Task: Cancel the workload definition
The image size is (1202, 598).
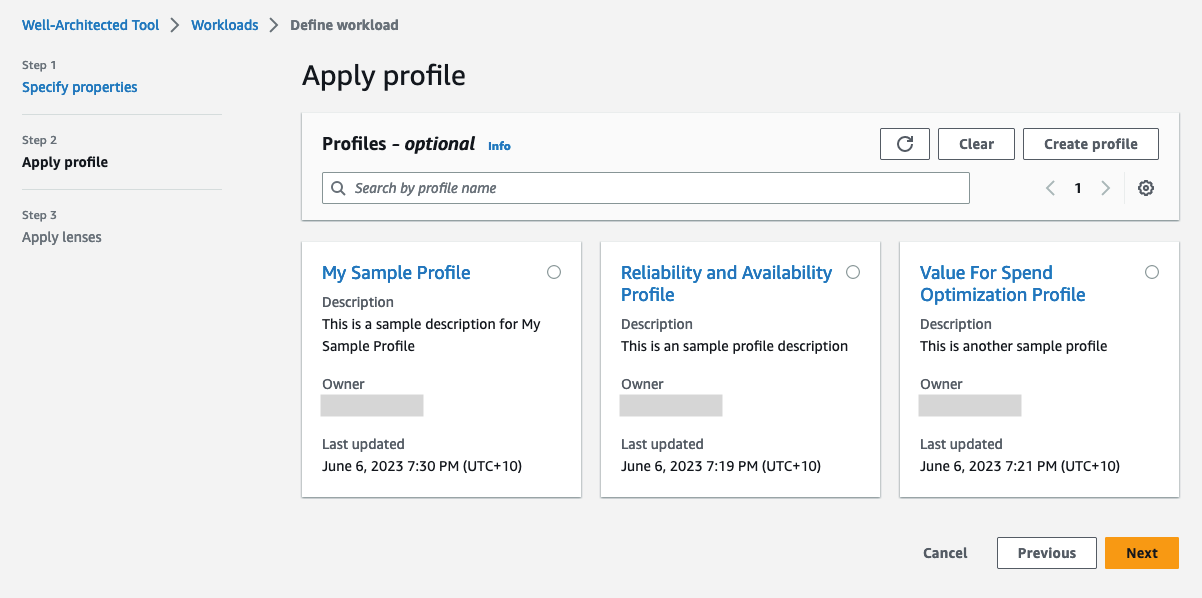Action: (x=945, y=553)
